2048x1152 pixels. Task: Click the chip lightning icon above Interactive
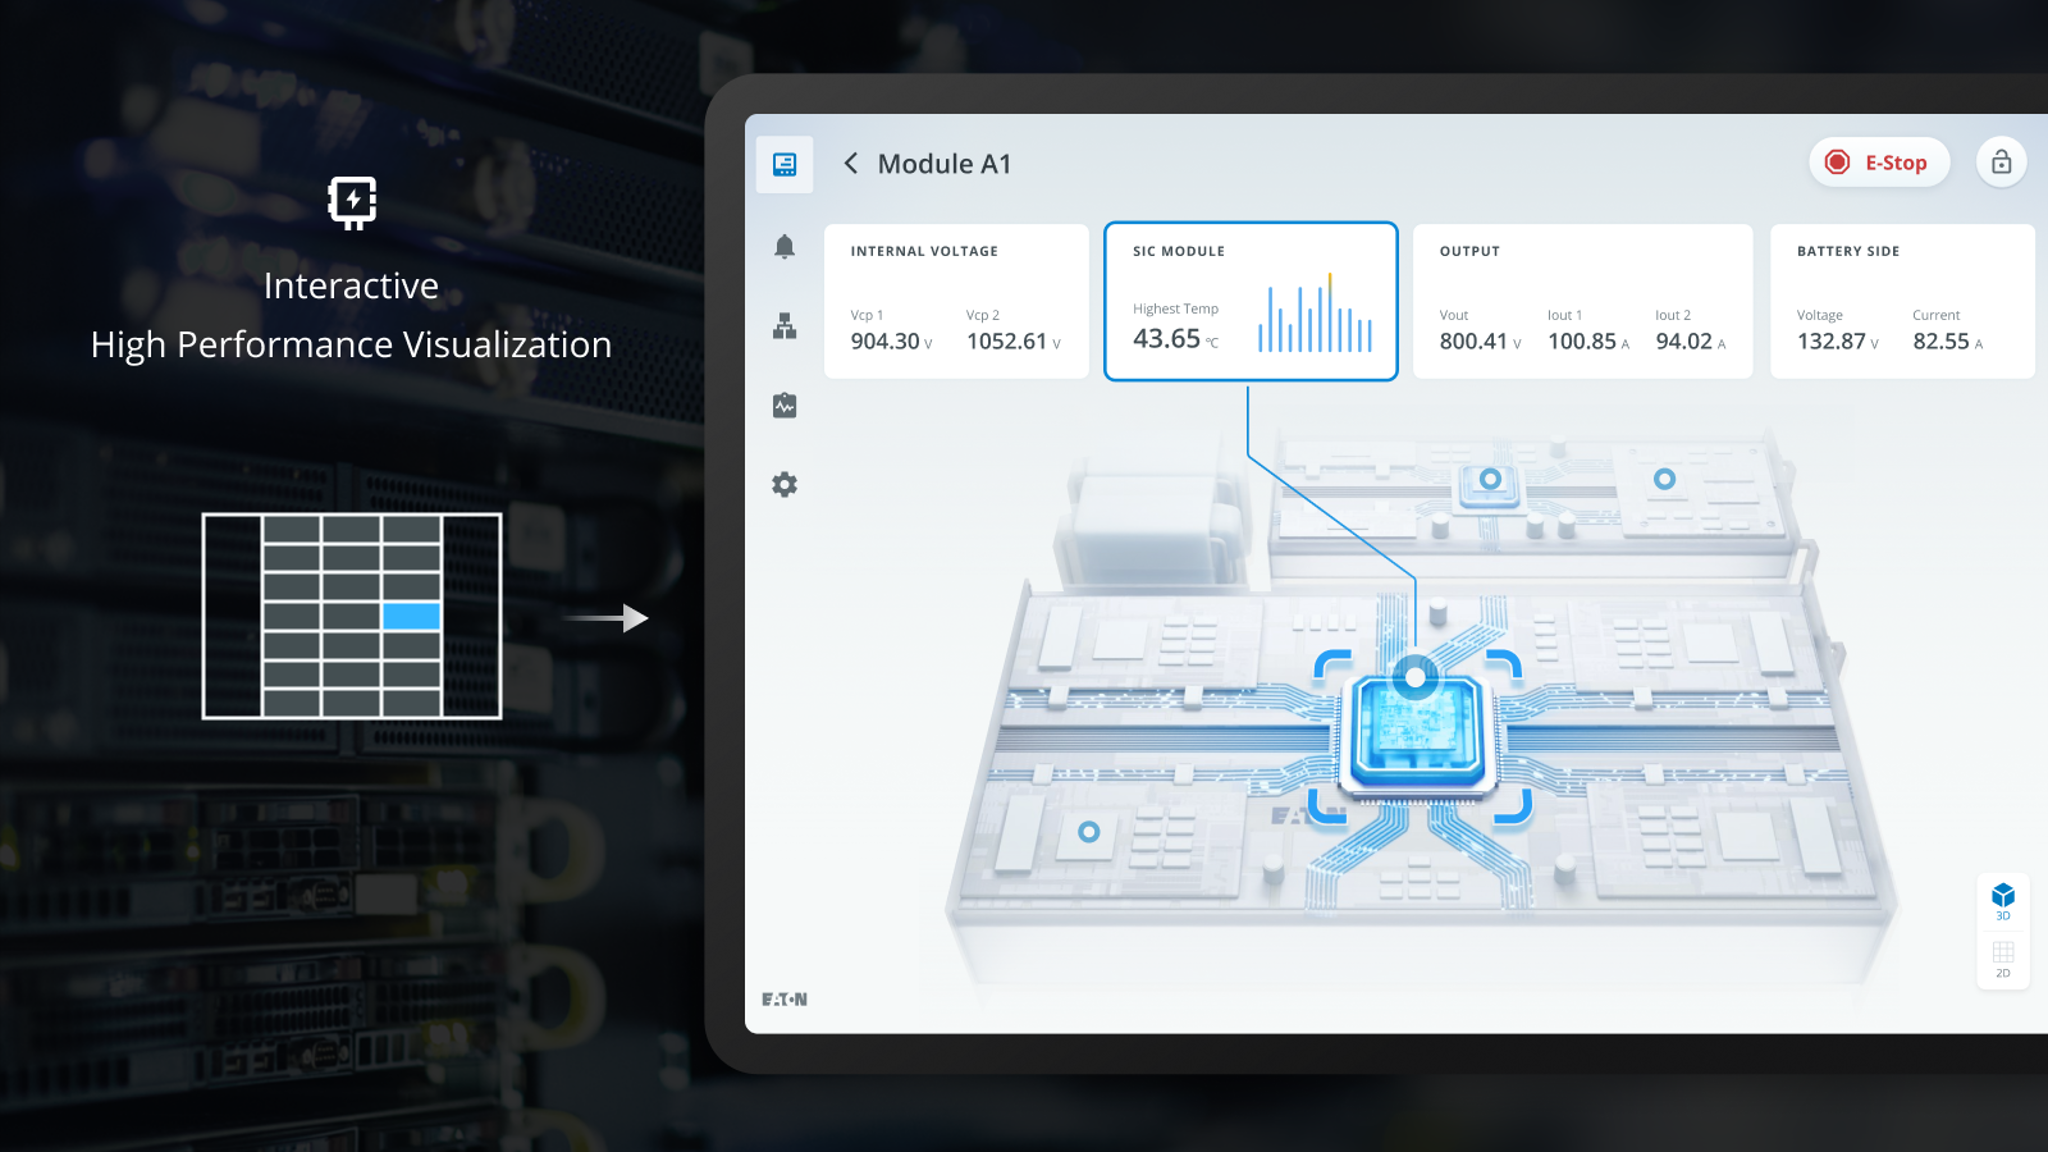coord(352,203)
